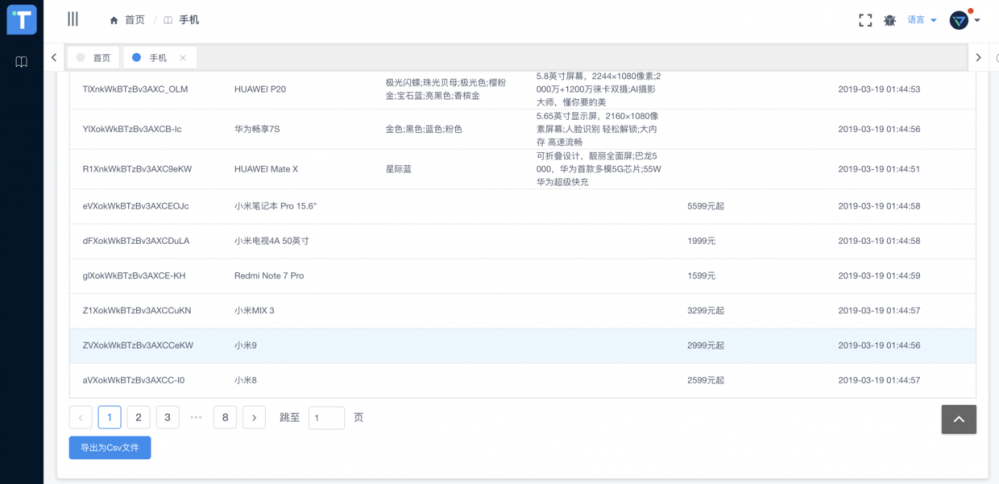Click timestamp 2019-03-19 01:44:53

coord(879,89)
